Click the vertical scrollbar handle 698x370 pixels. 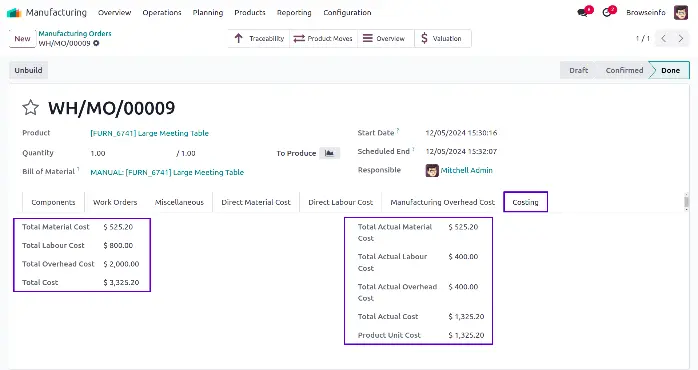tap(686, 202)
